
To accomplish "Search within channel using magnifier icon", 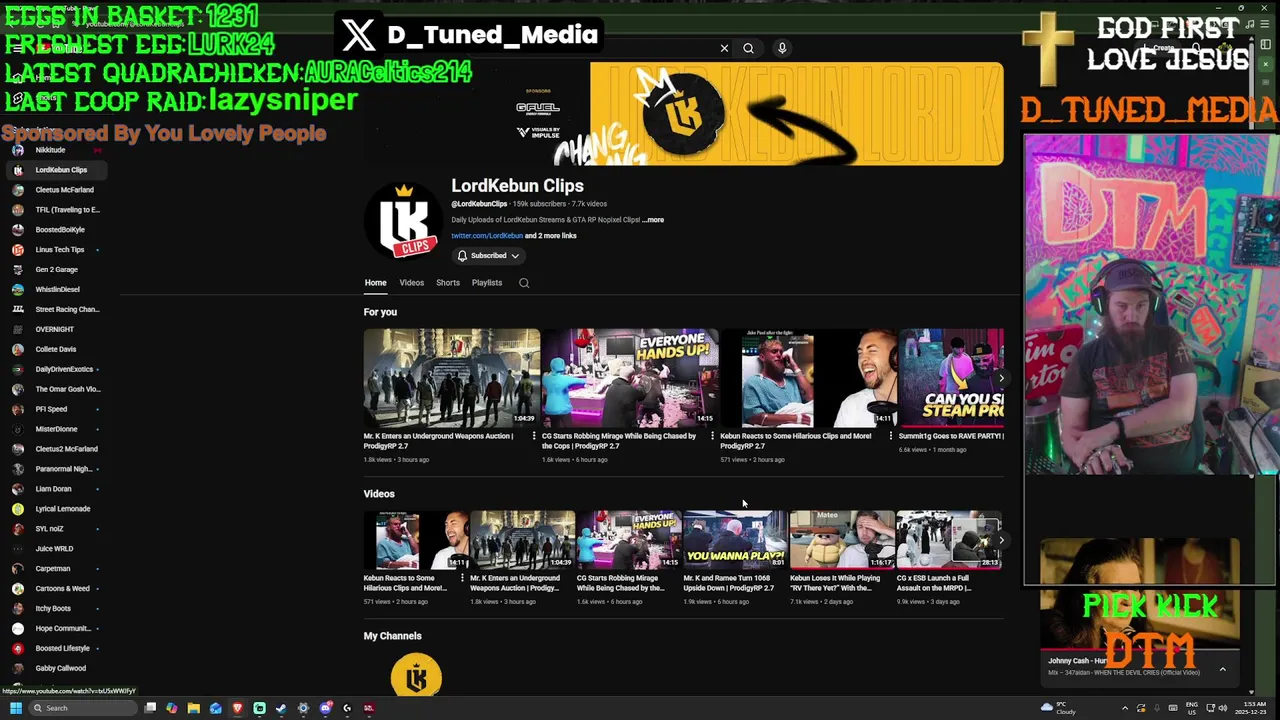I will coord(523,283).
